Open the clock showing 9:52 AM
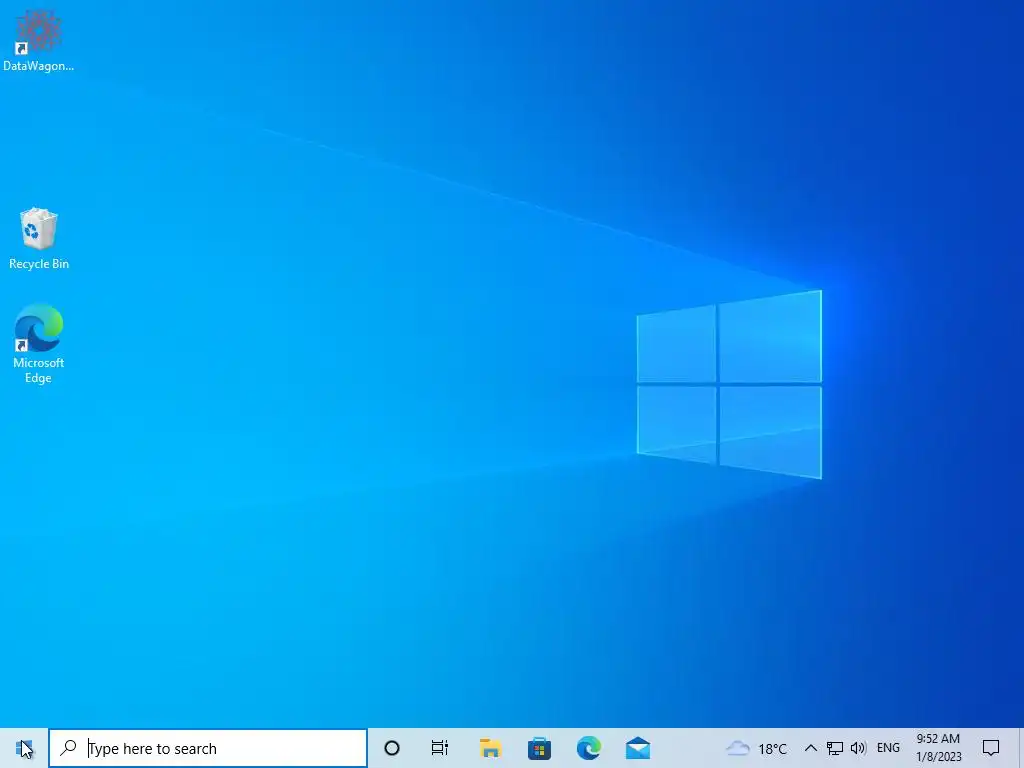 point(938,748)
